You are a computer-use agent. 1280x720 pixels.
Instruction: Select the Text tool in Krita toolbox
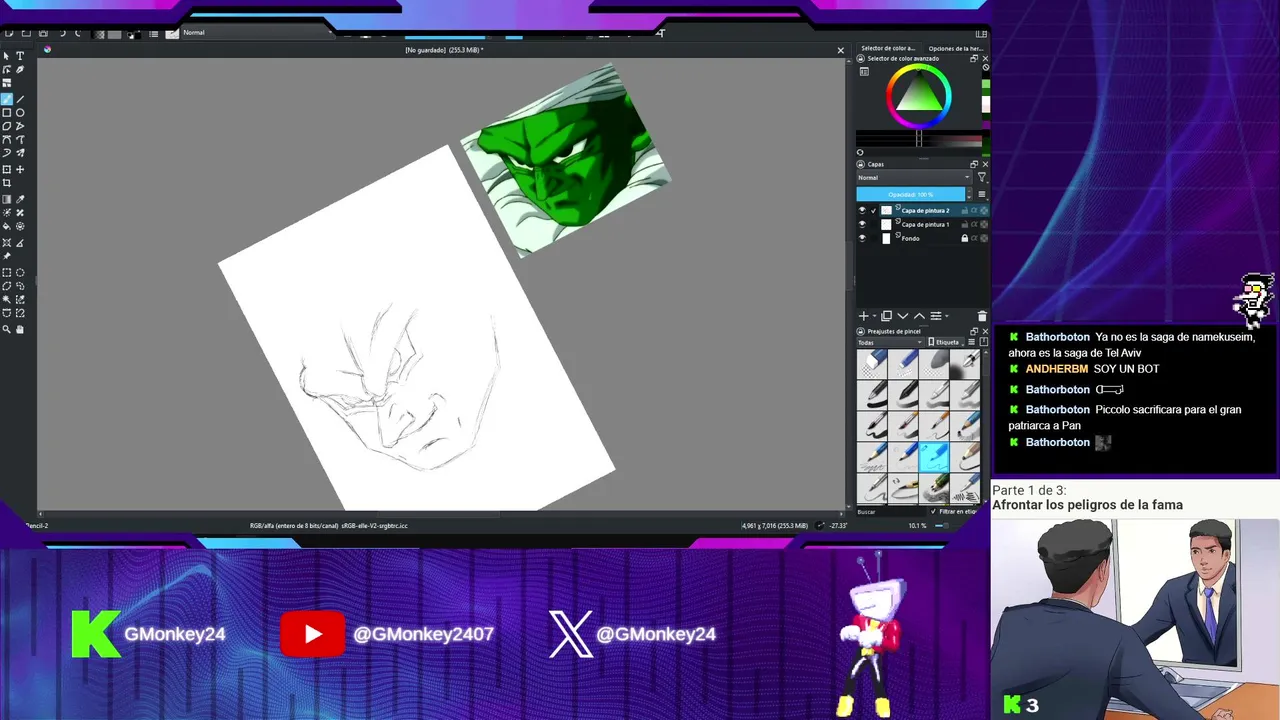point(20,56)
